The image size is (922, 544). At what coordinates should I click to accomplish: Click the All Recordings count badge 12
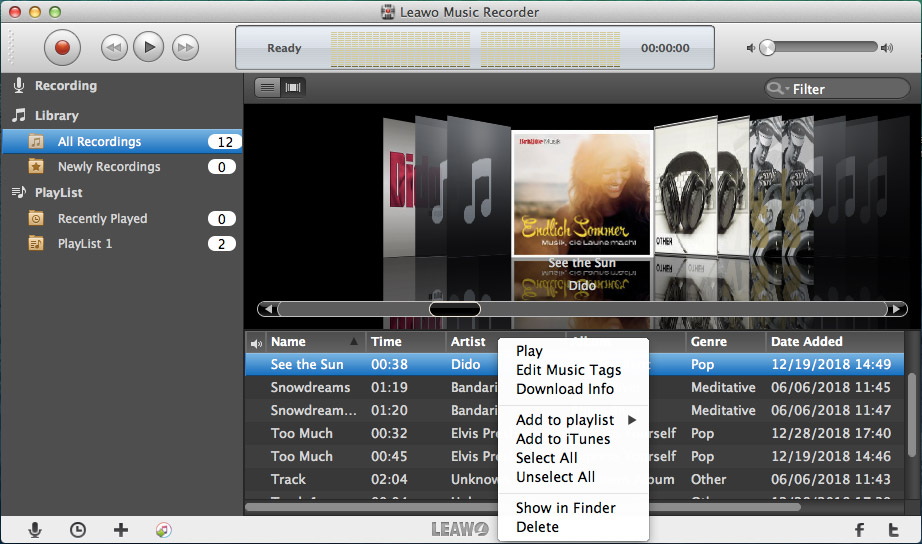(x=224, y=142)
